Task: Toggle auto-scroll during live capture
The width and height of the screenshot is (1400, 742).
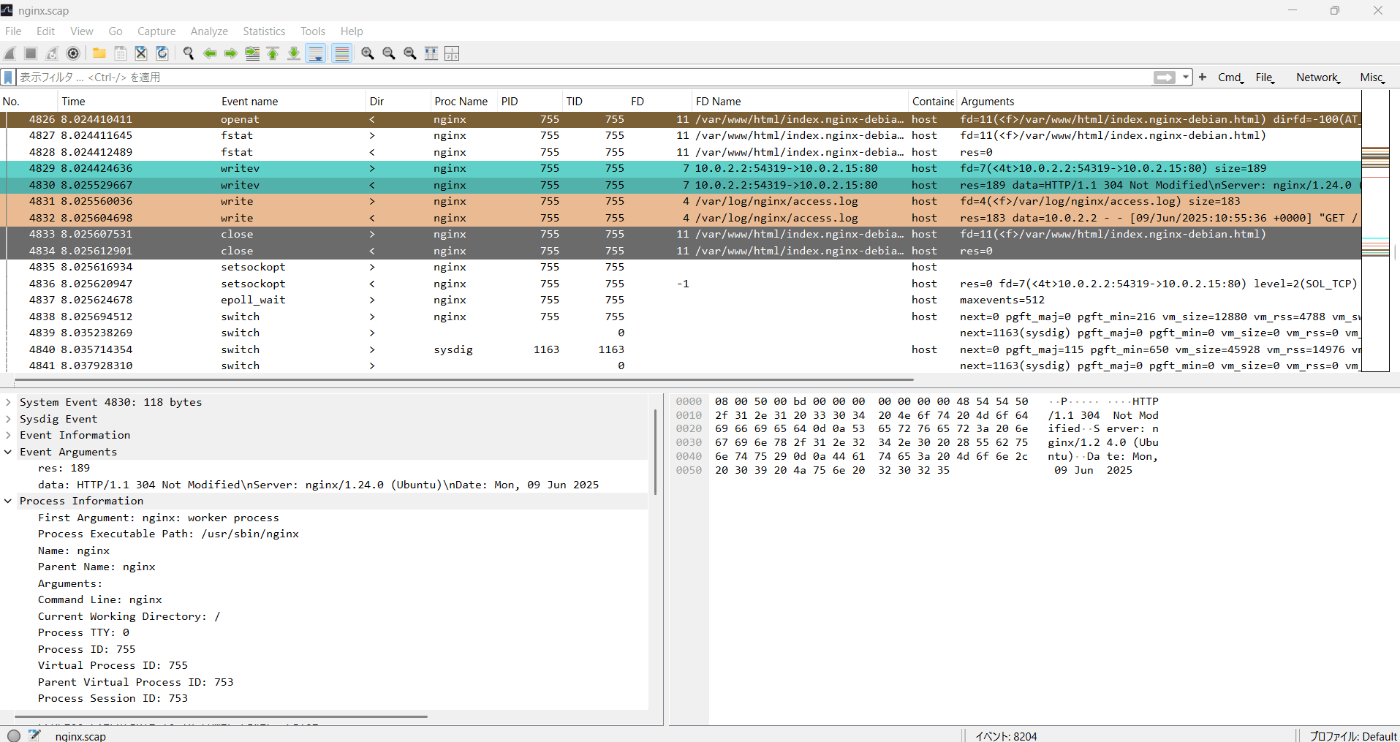Action: [x=316, y=53]
